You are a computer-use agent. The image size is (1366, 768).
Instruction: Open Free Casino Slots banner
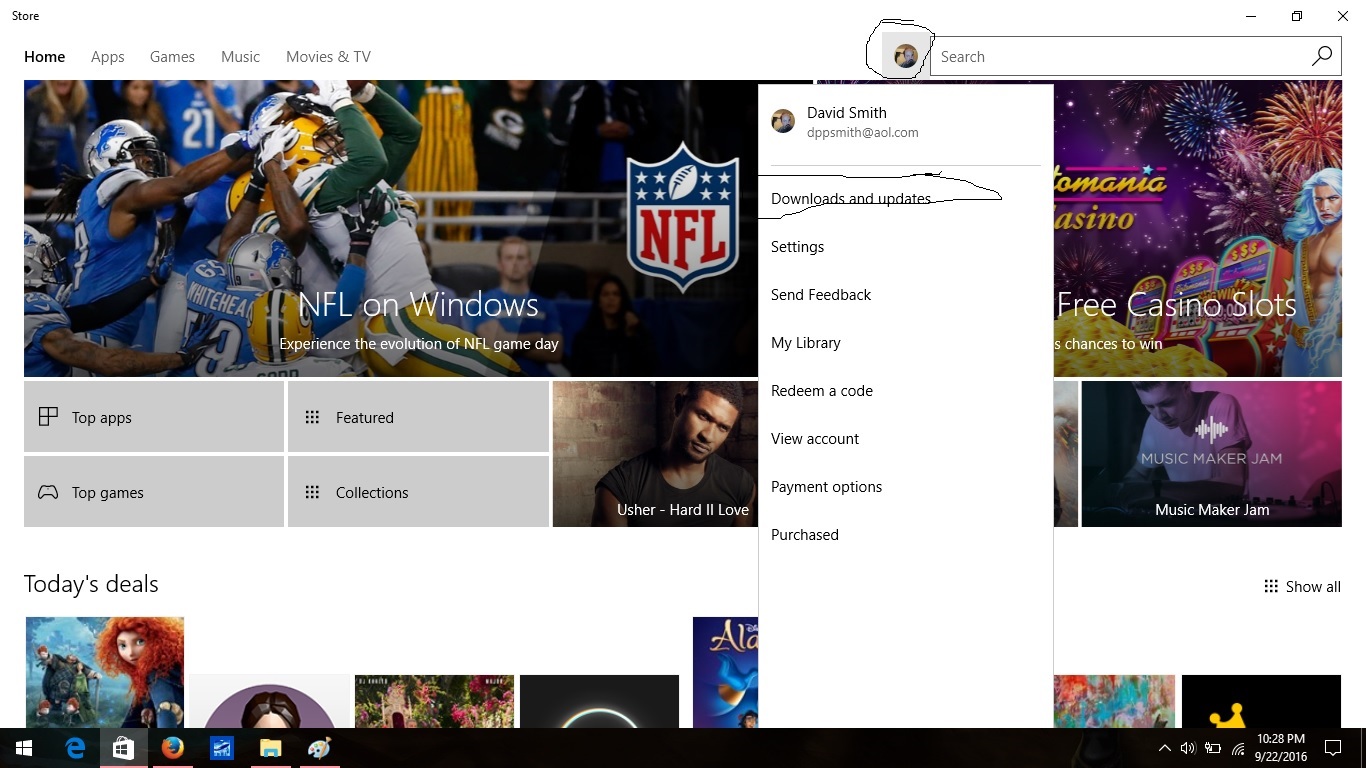1197,228
